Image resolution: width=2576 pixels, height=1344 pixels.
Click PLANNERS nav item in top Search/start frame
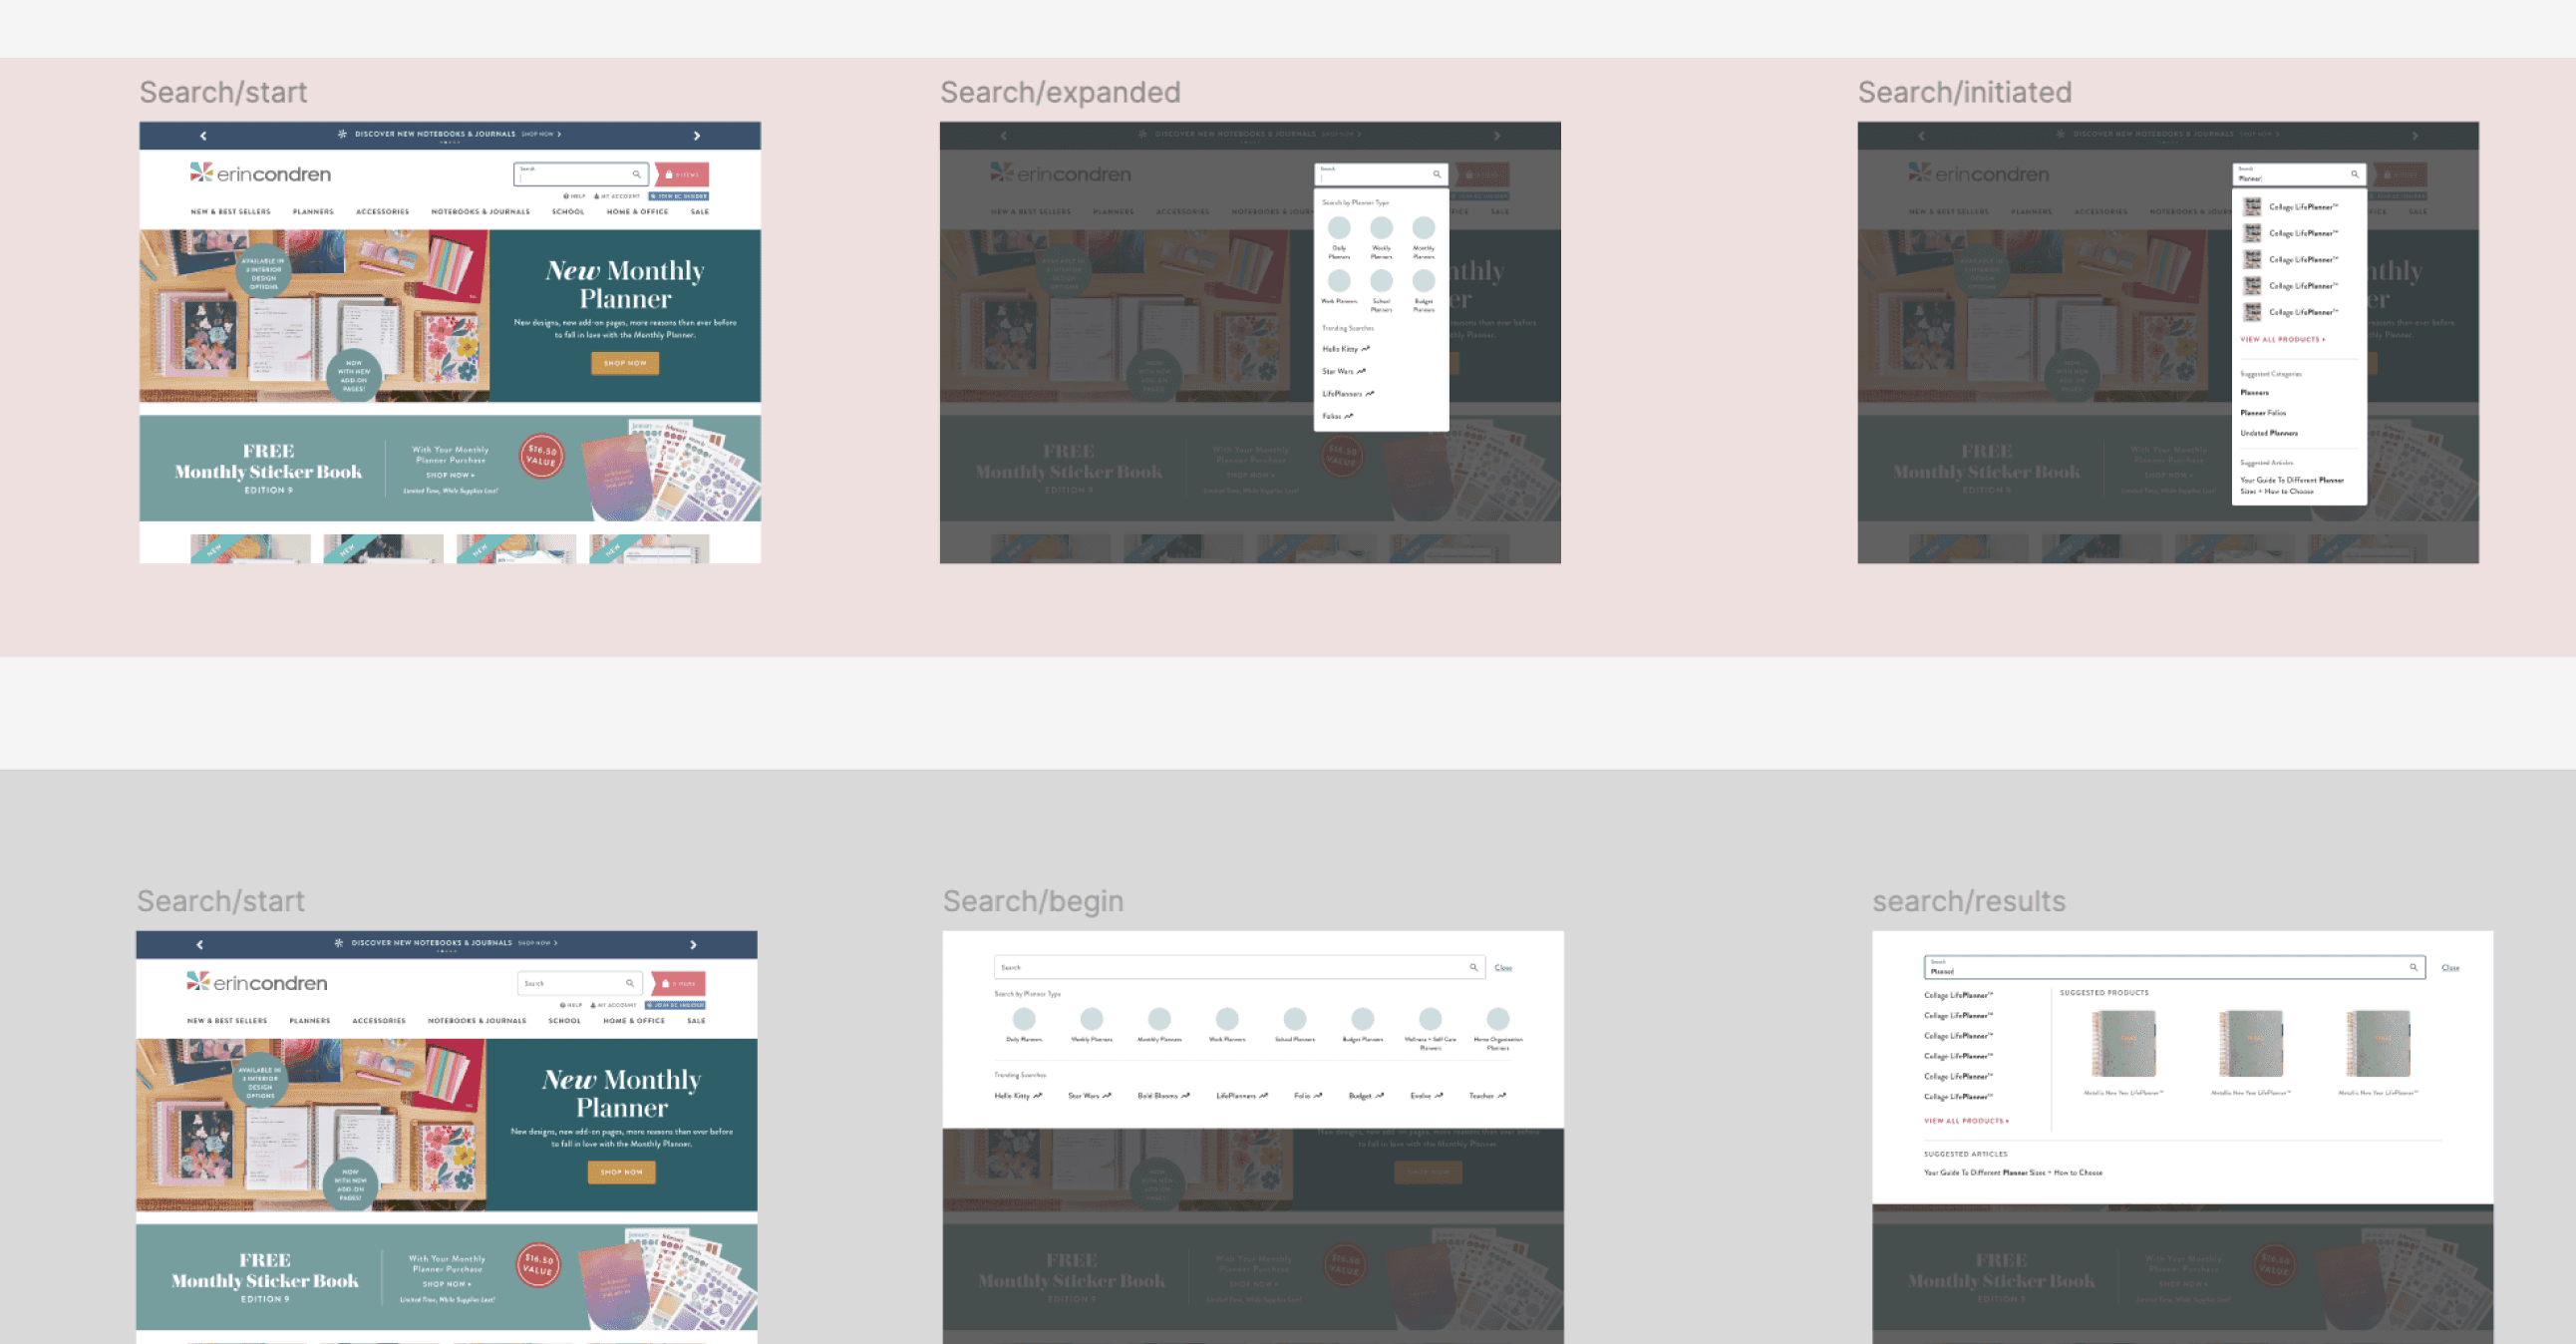(x=313, y=212)
